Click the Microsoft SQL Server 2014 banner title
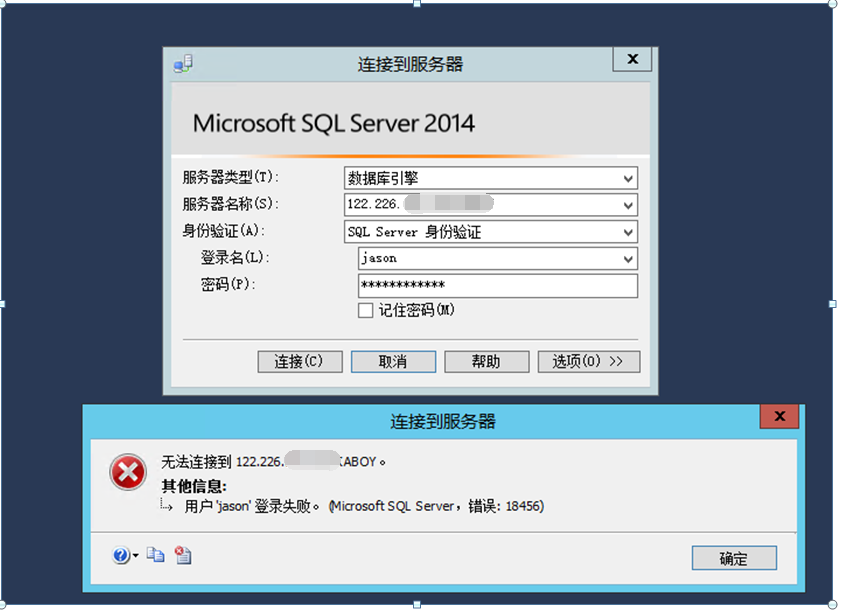The width and height of the screenshot is (842, 610). click(x=333, y=124)
